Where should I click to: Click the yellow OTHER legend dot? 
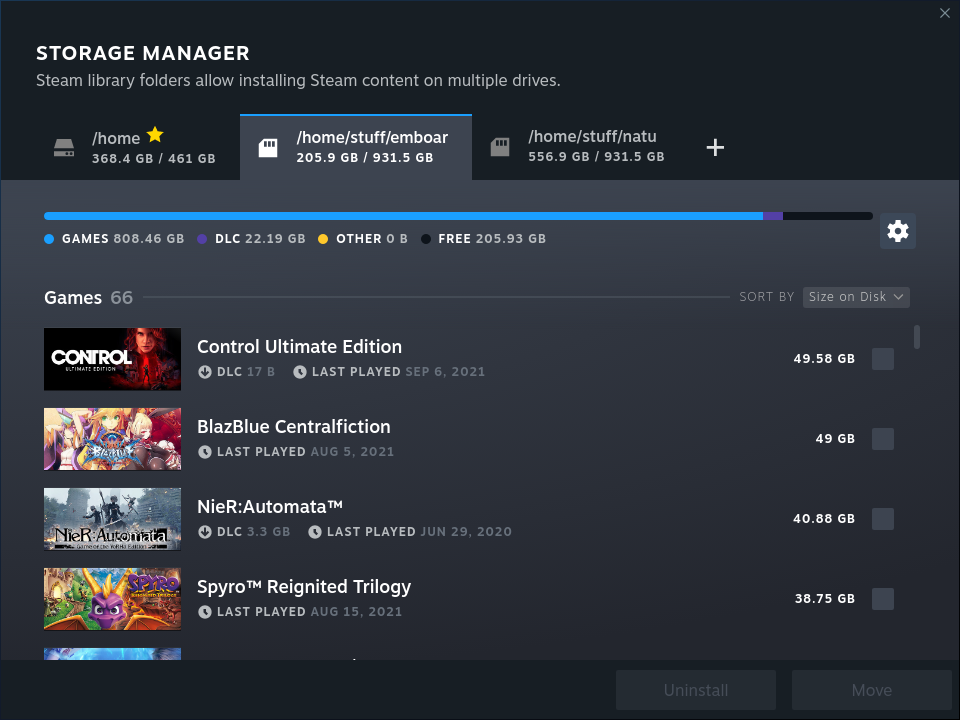(323, 239)
